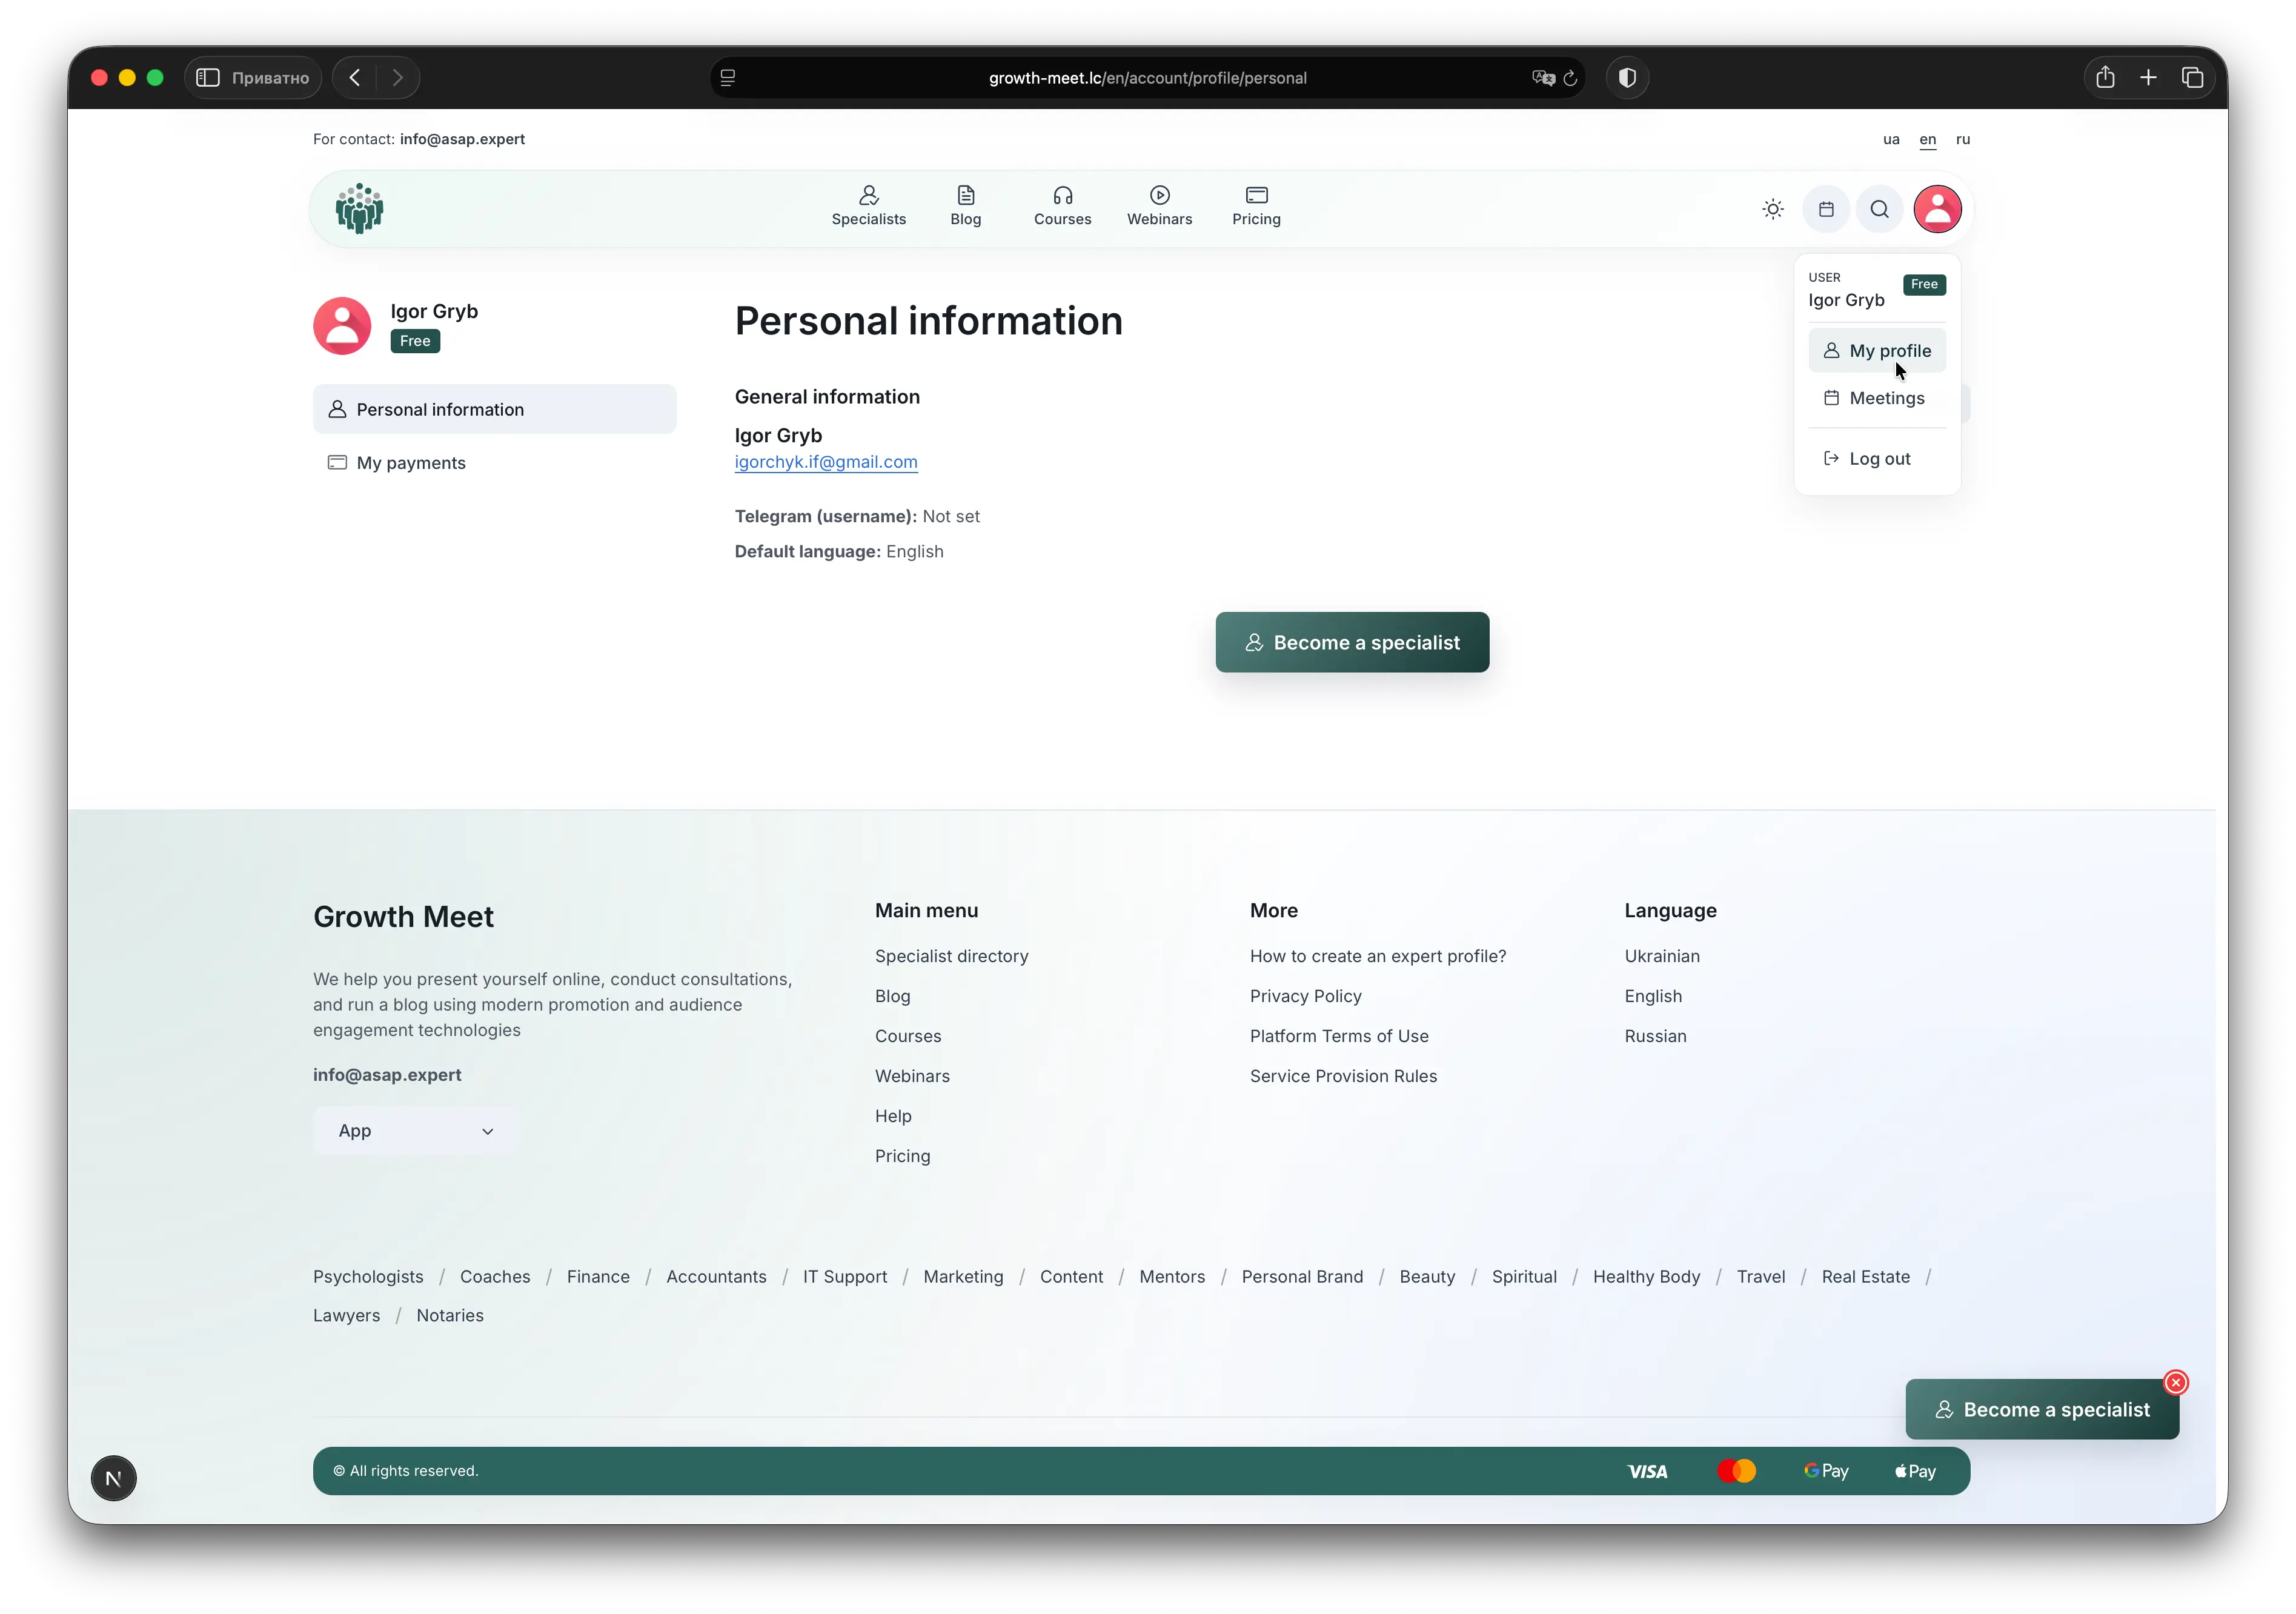Go to the Growth Meet logo home

360,208
